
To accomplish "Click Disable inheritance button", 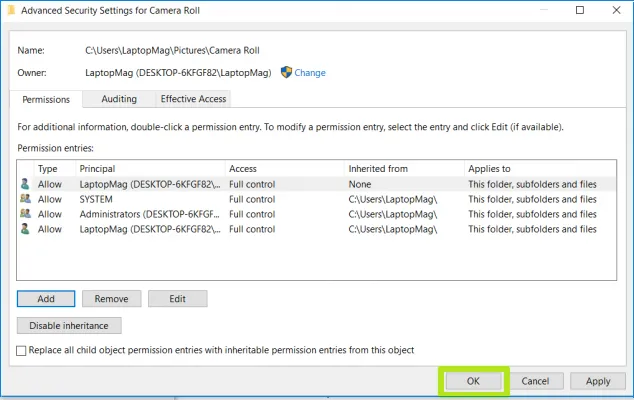I will pos(69,326).
